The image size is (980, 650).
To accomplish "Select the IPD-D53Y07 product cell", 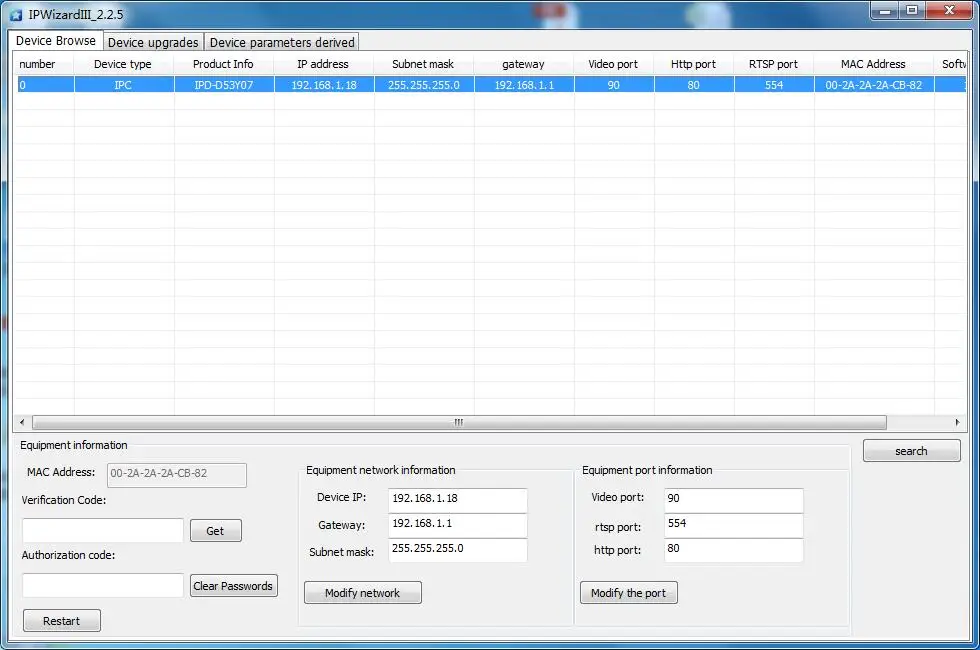I will pyautogui.click(x=224, y=84).
